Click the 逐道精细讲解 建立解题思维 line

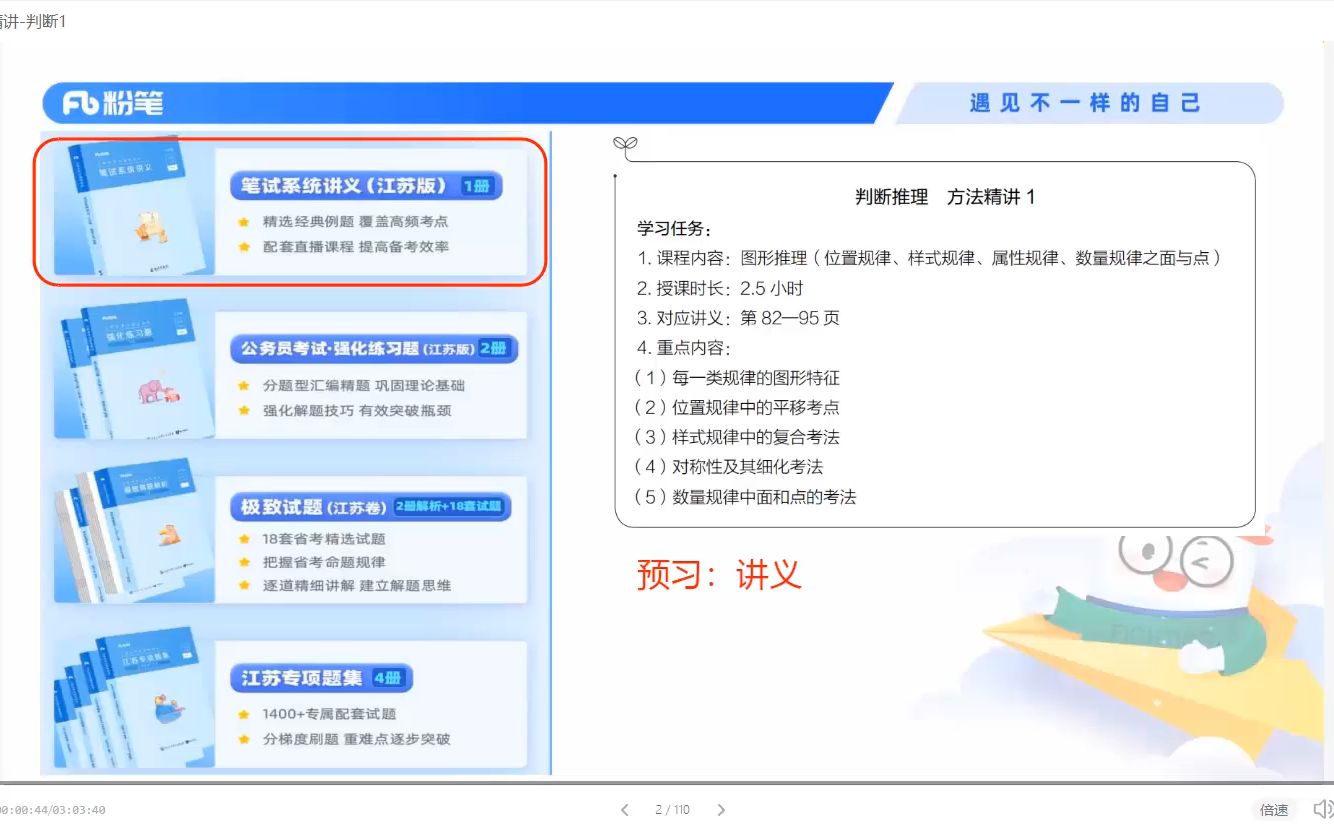coord(356,586)
